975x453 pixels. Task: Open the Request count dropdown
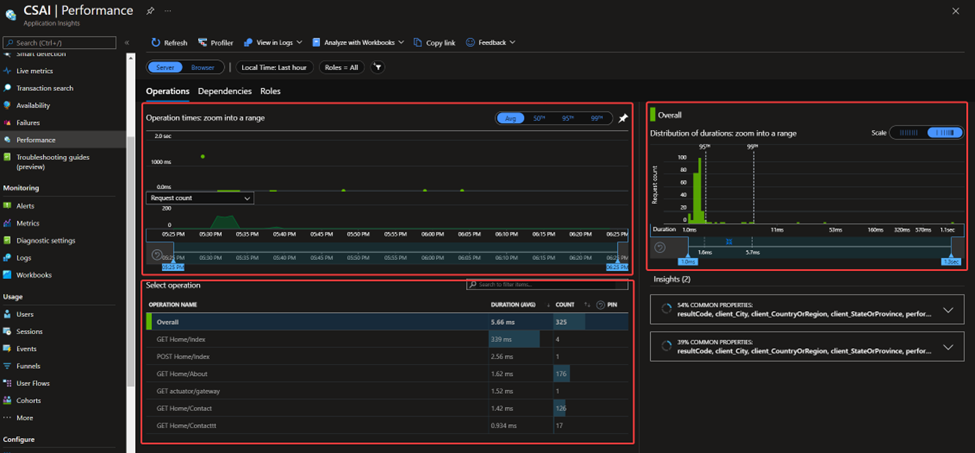click(200, 198)
